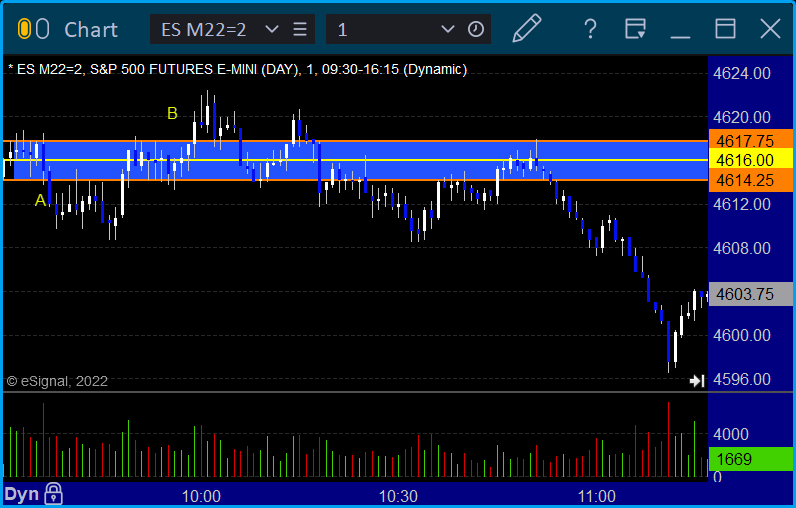Open the symbol list menu icon
Viewport: 796px width, 508px height.
300,29
